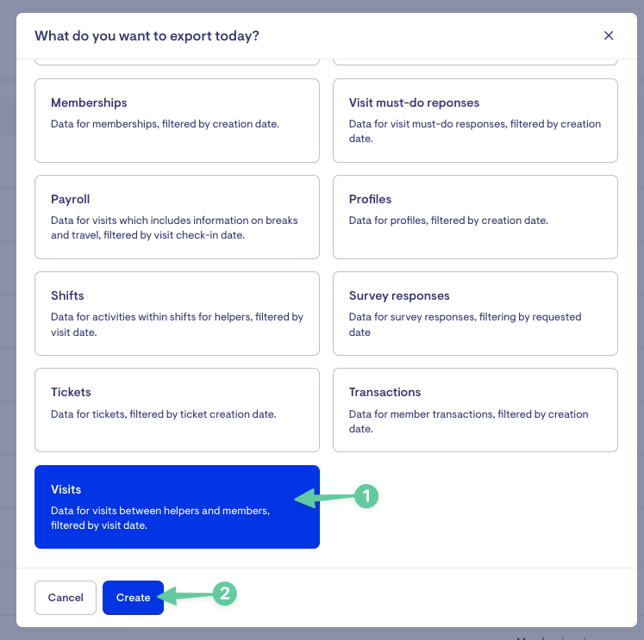Click the green number 2 annotation badge
This screenshot has height=640, width=644.
tap(225, 593)
